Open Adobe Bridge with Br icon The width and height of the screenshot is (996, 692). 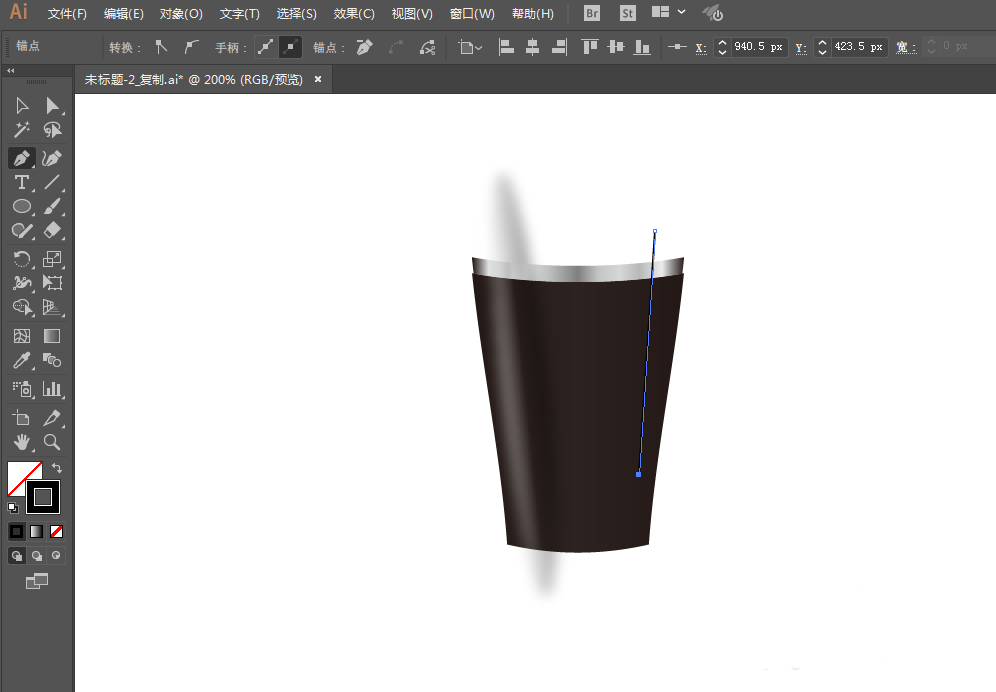[592, 14]
